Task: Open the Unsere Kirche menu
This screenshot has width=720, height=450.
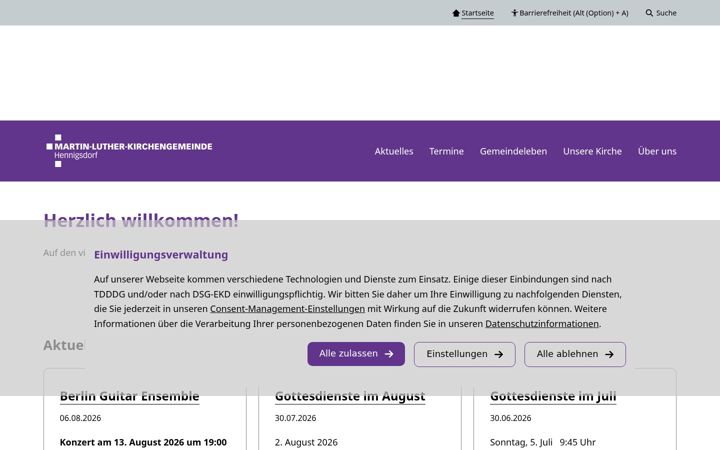Action: point(592,151)
